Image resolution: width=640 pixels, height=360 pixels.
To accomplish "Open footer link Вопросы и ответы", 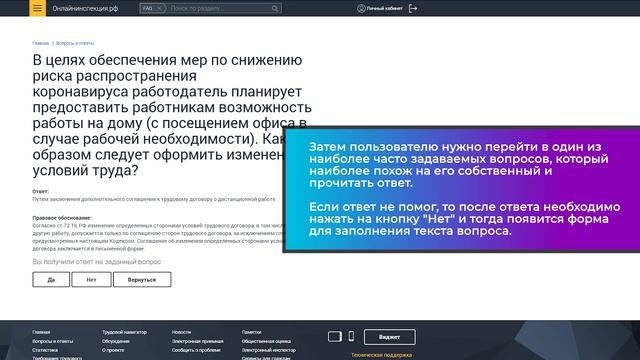I will coord(53,341).
